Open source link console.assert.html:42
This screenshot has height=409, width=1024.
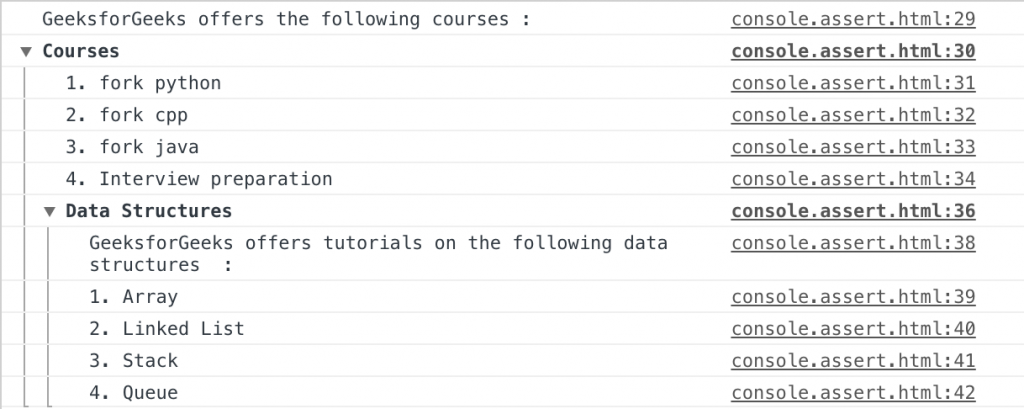853,393
